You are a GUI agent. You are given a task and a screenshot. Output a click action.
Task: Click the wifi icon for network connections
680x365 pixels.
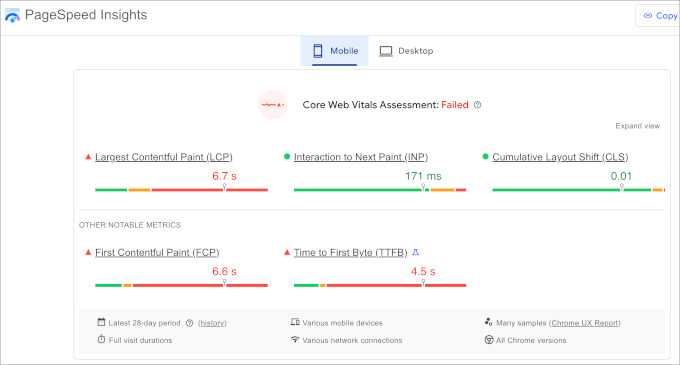click(x=295, y=339)
